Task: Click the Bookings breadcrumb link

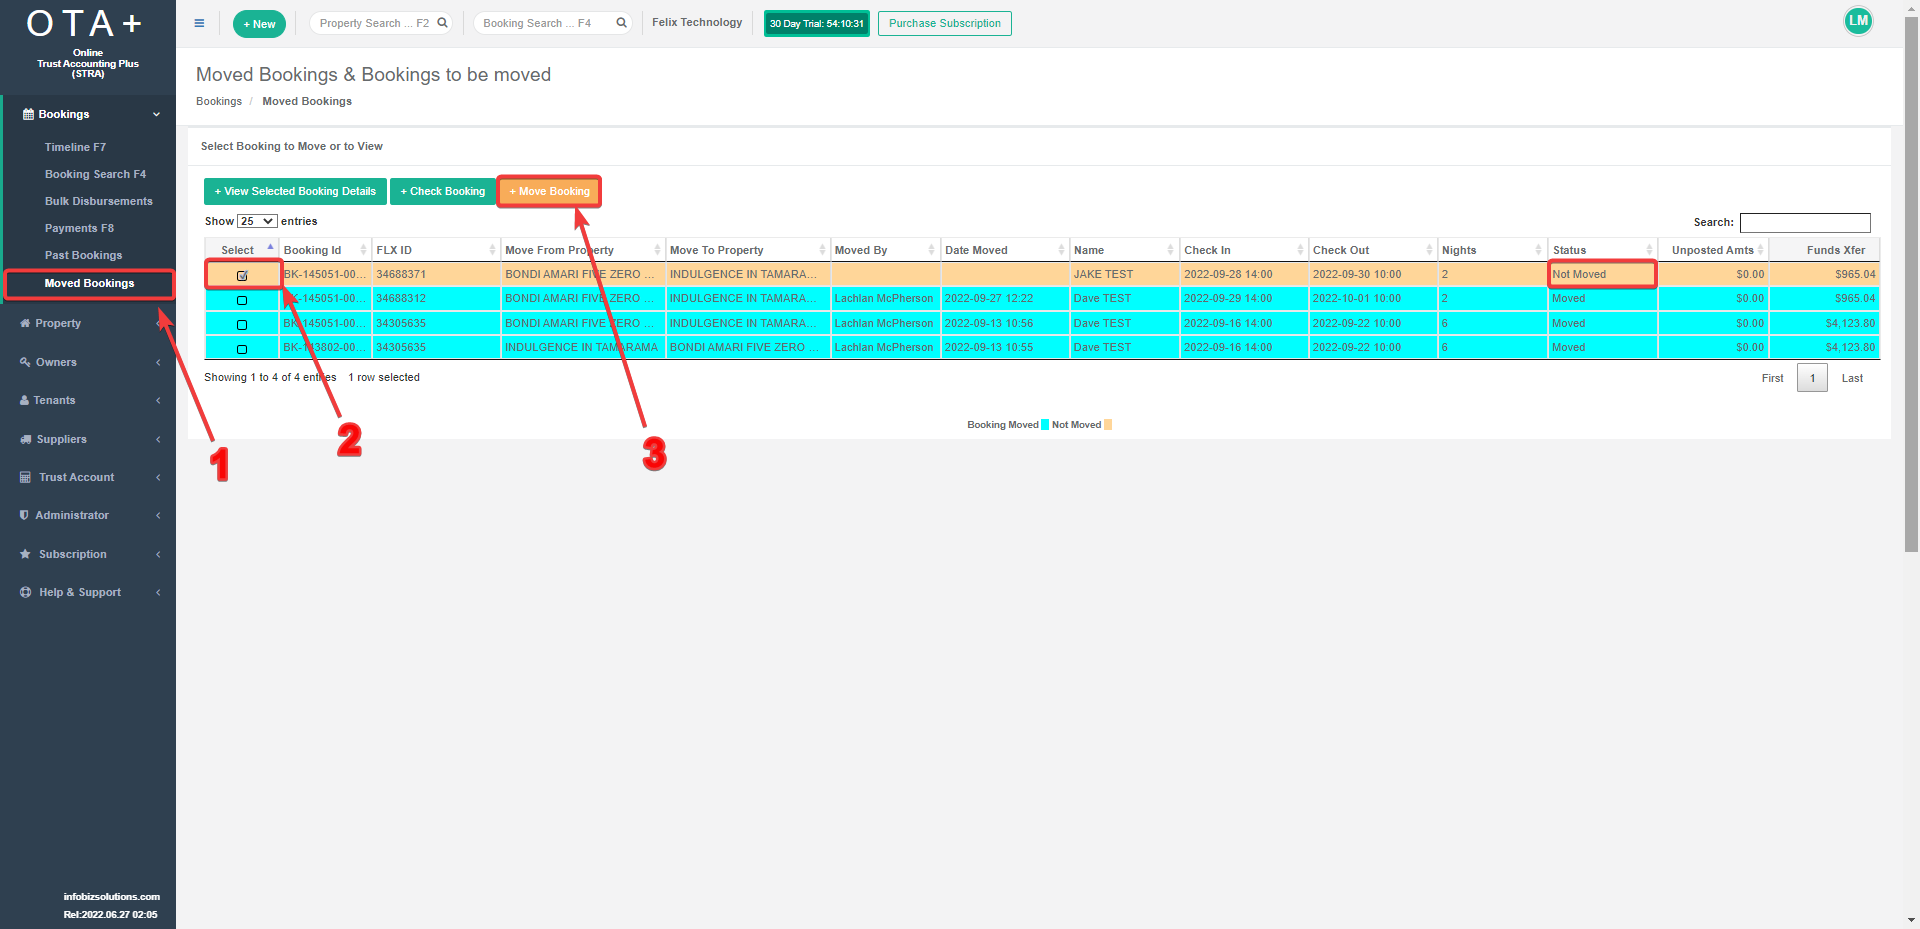Action: 219,101
